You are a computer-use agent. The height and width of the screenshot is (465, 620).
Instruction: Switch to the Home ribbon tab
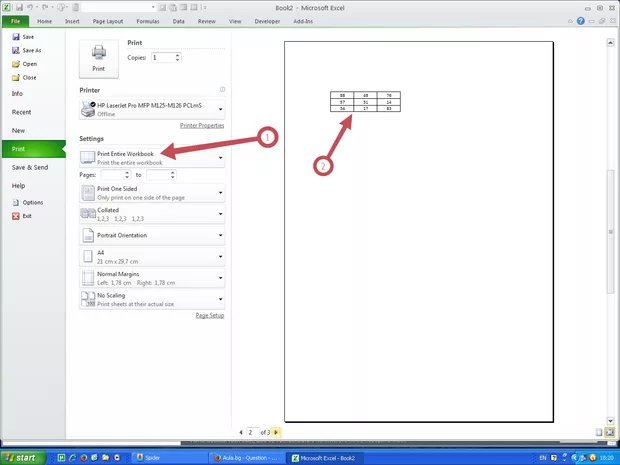tap(44, 21)
